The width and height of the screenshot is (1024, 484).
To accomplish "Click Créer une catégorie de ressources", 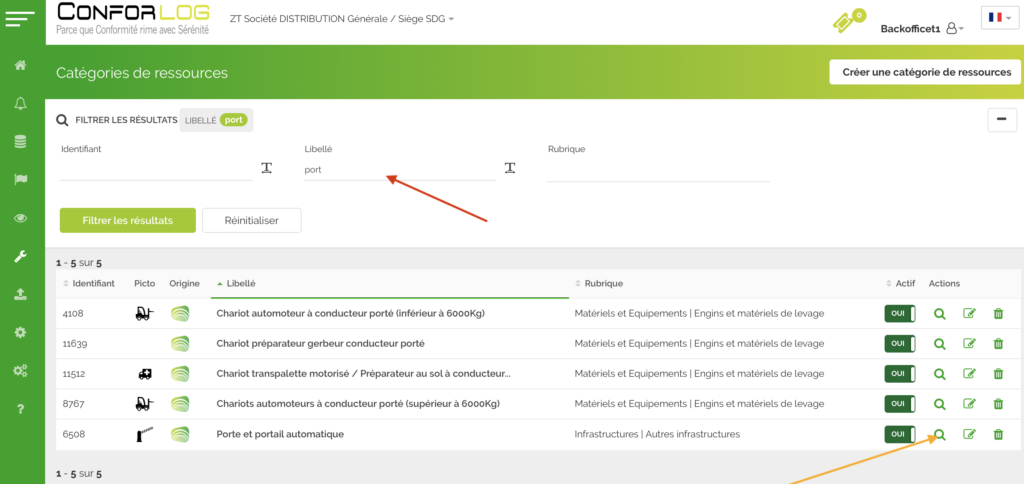I will click(925, 72).
